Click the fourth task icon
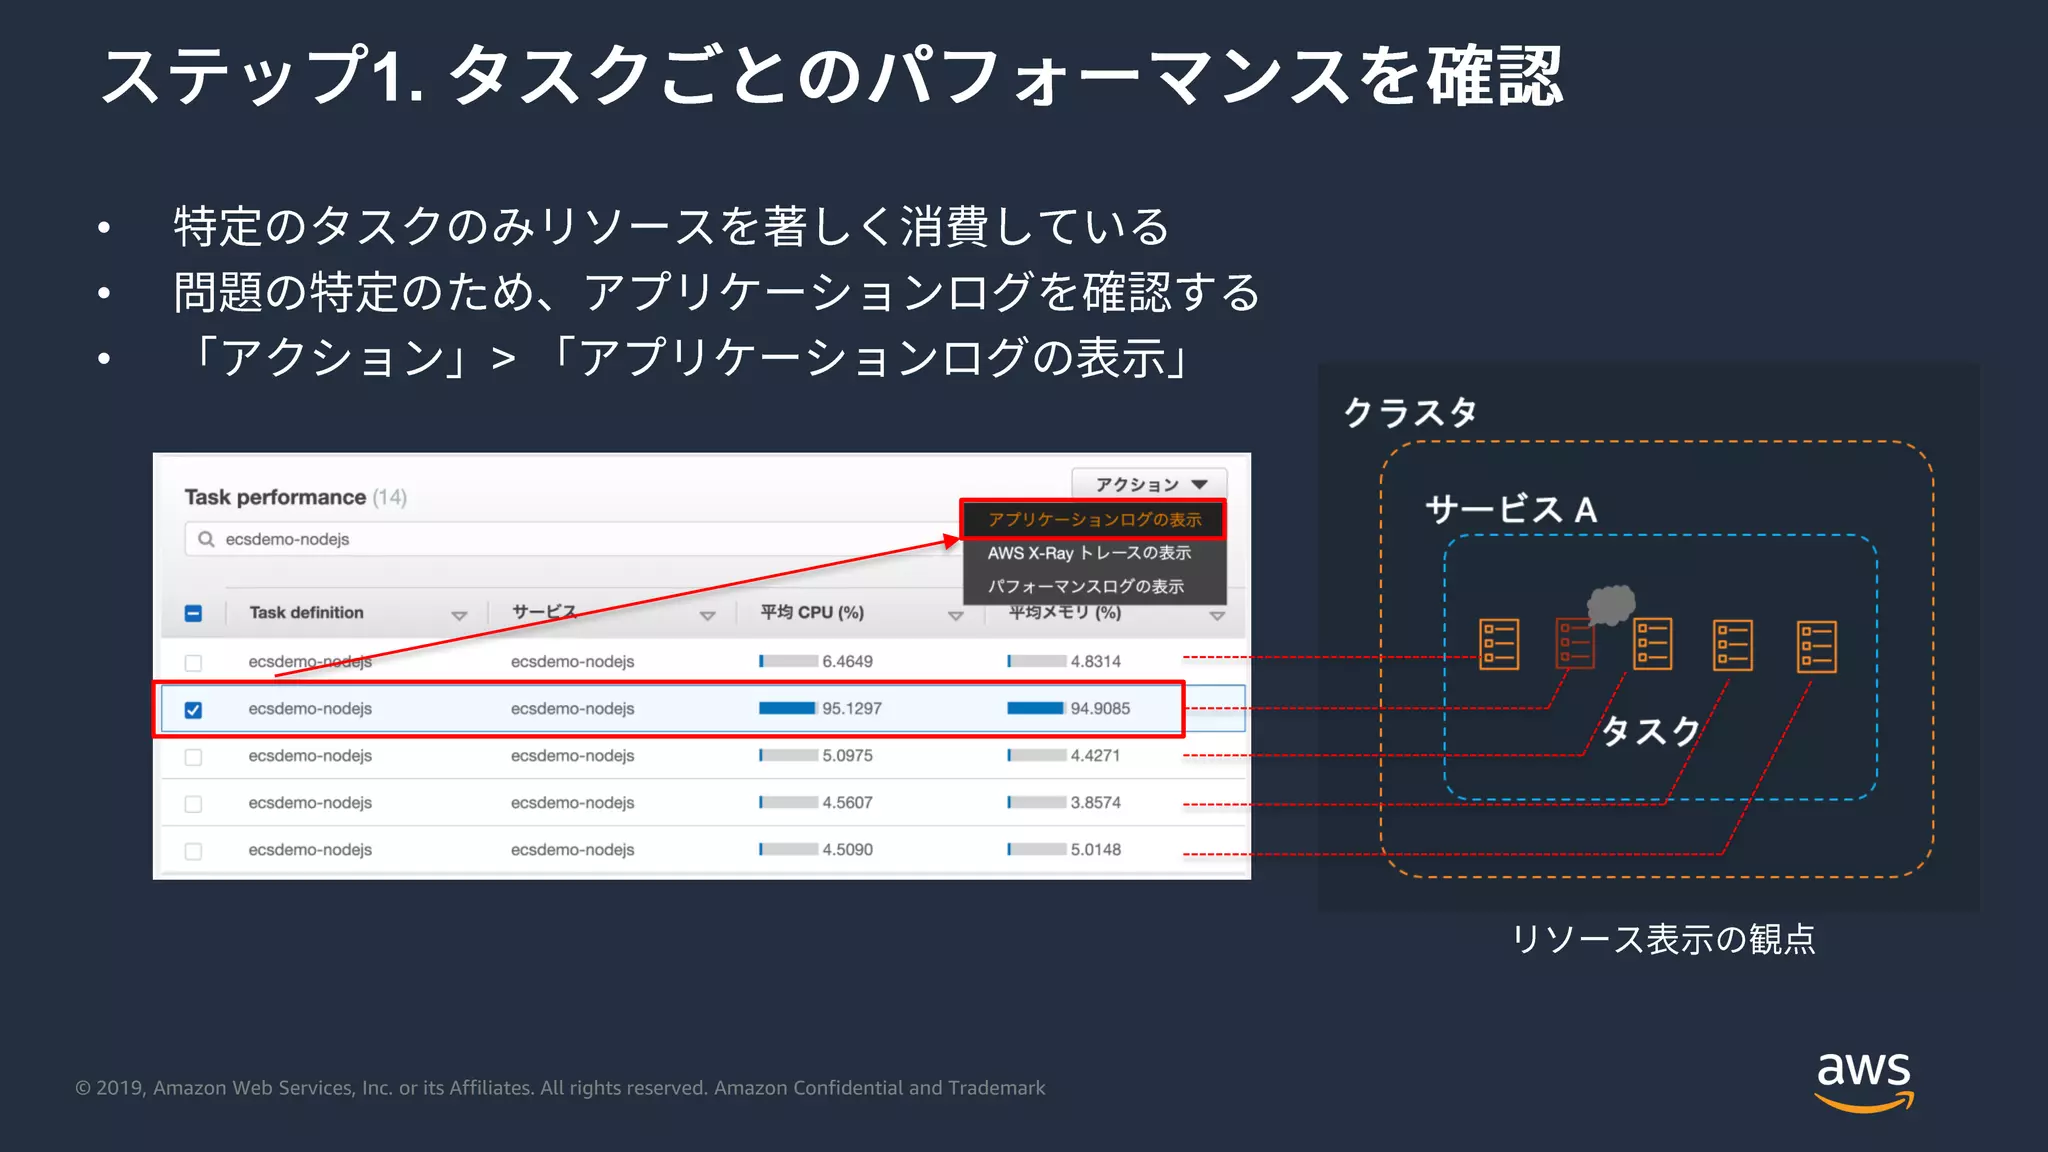This screenshot has width=2048, height=1152. tap(1732, 645)
